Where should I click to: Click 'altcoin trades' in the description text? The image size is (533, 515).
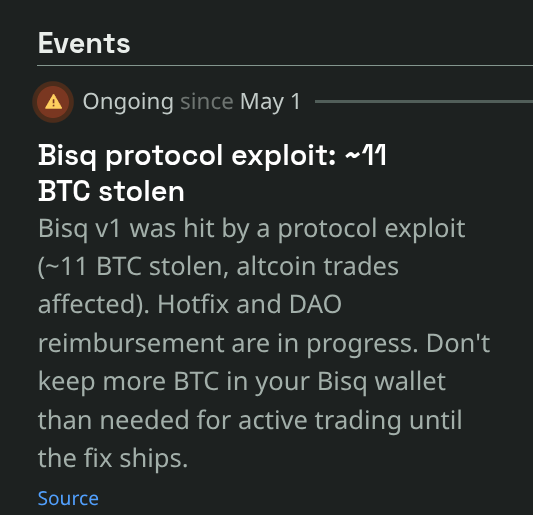(317, 266)
